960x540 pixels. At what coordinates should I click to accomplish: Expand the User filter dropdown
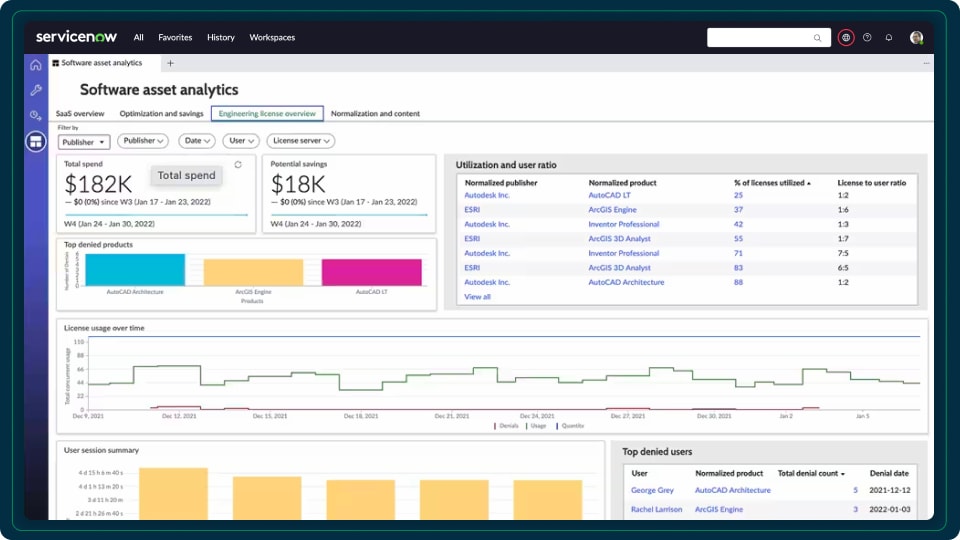pyautogui.click(x=240, y=141)
